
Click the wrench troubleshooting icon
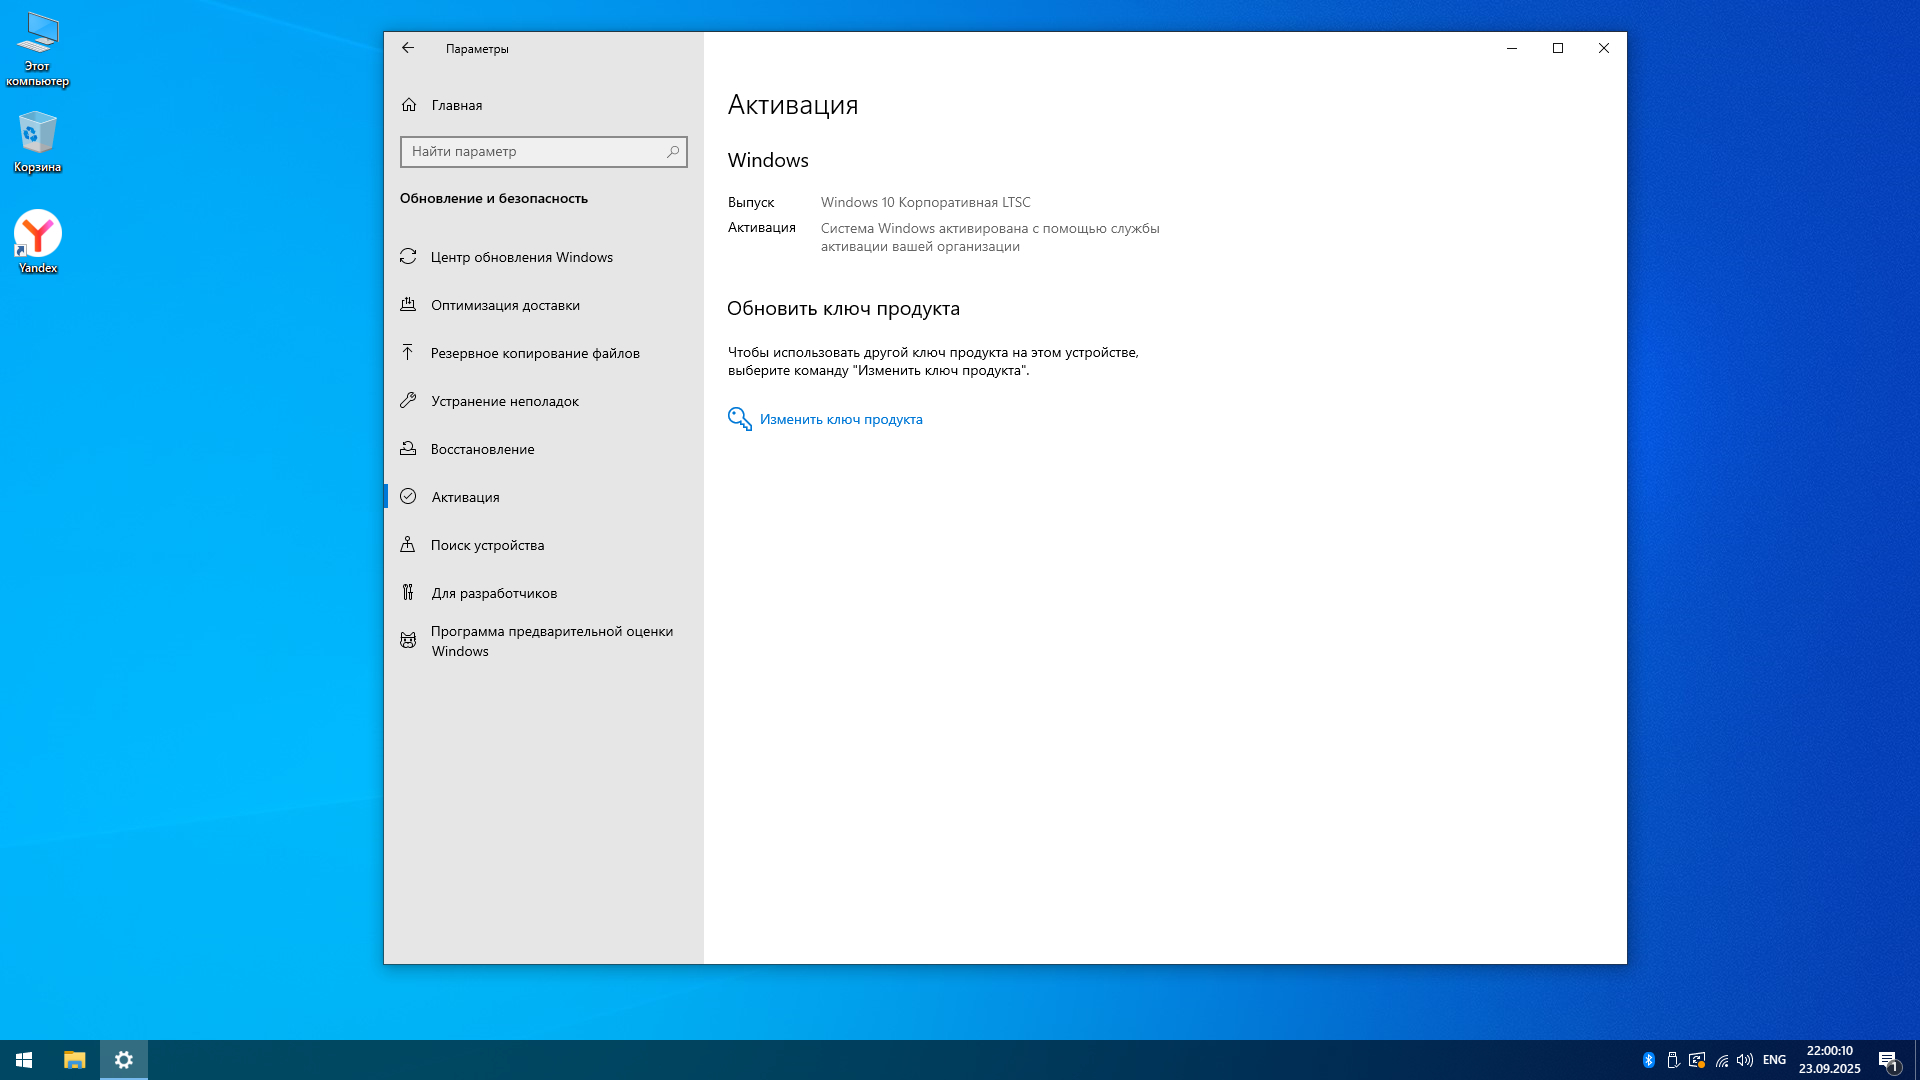(408, 400)
